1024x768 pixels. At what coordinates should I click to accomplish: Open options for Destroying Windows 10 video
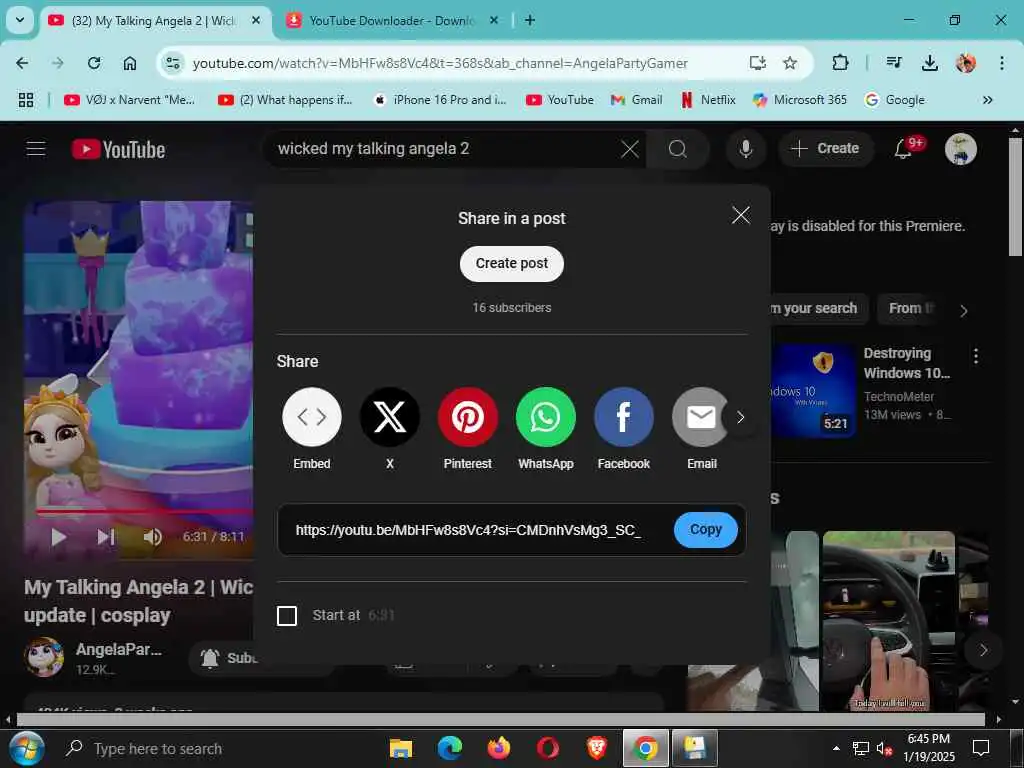[976, 356]
